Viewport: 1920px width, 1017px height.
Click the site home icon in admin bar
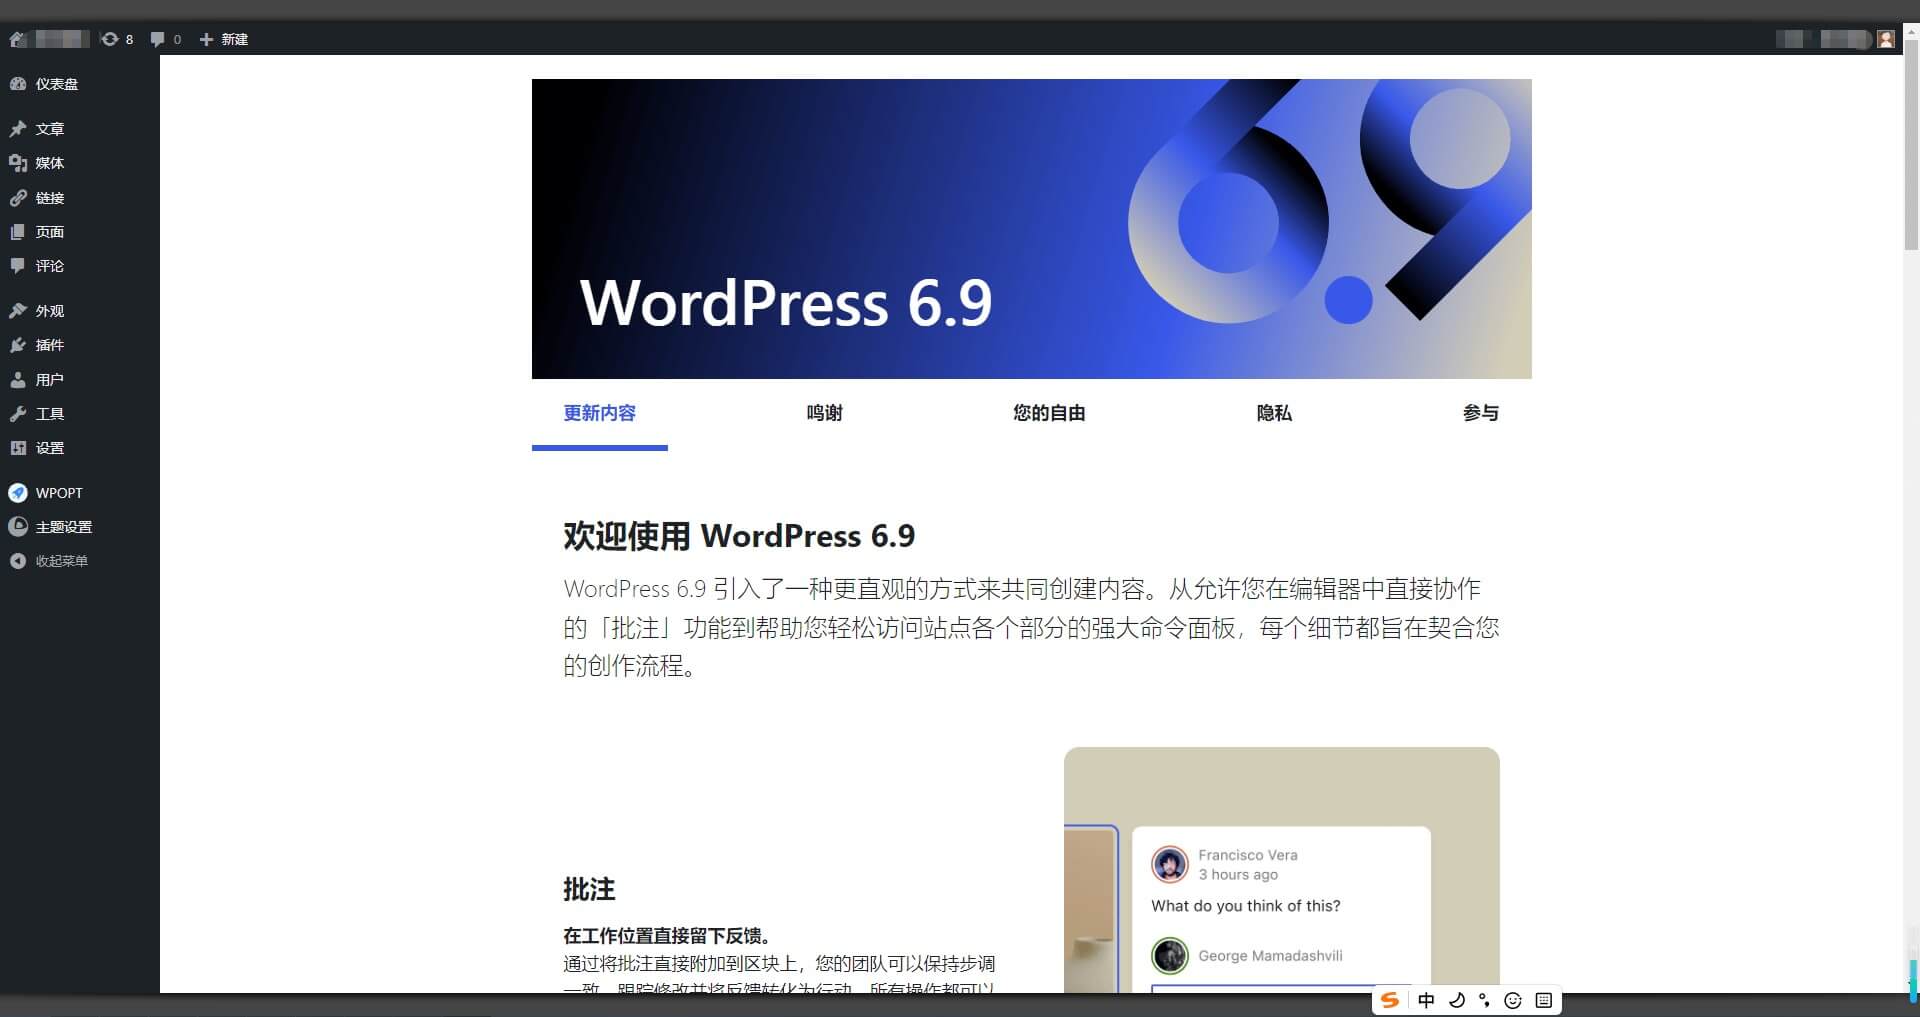coord(18,39)
